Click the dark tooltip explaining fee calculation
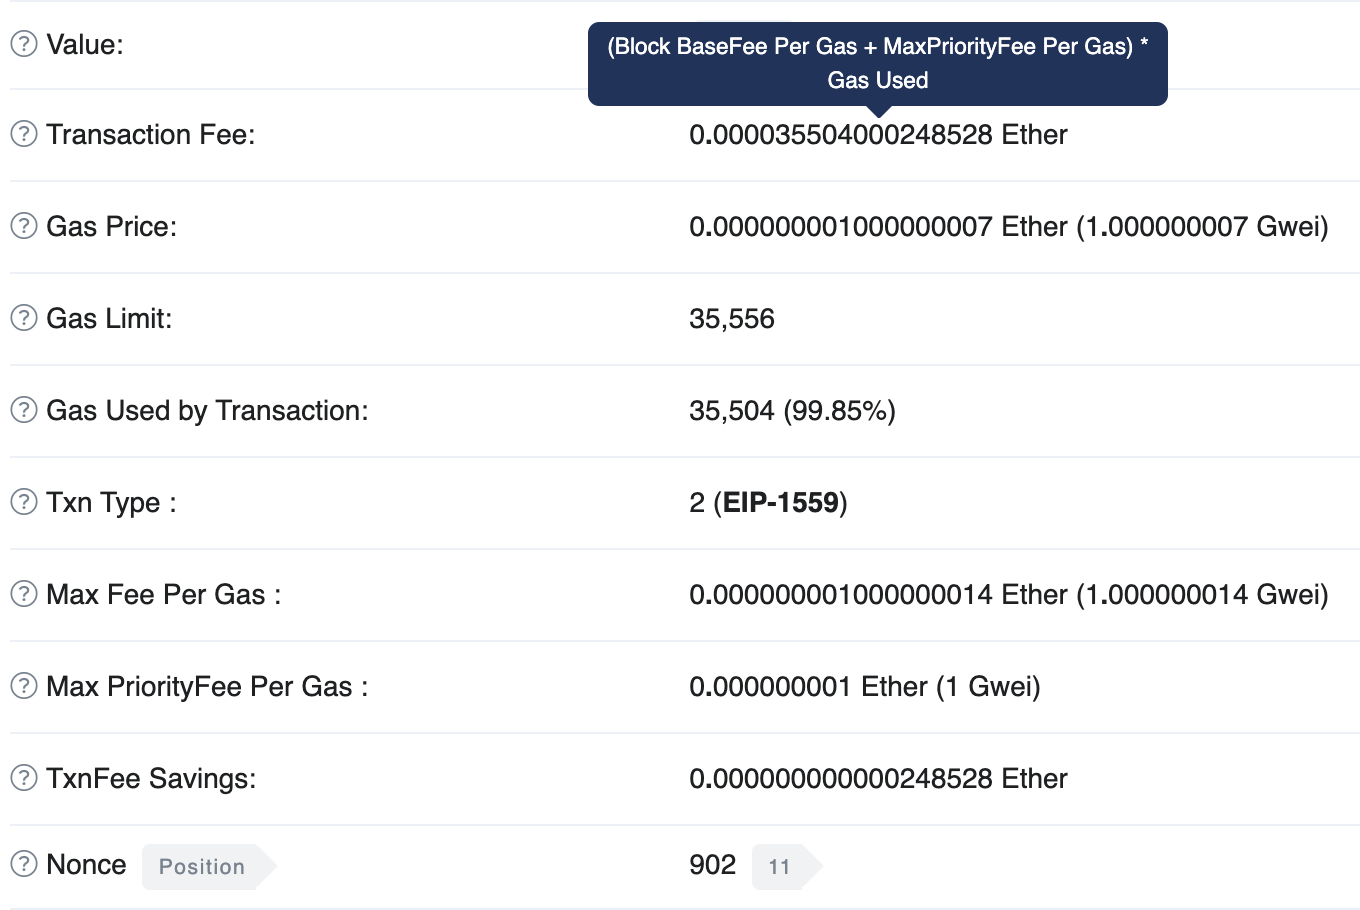The height and width of the screenshot is (910, 1360). [877, 63]
